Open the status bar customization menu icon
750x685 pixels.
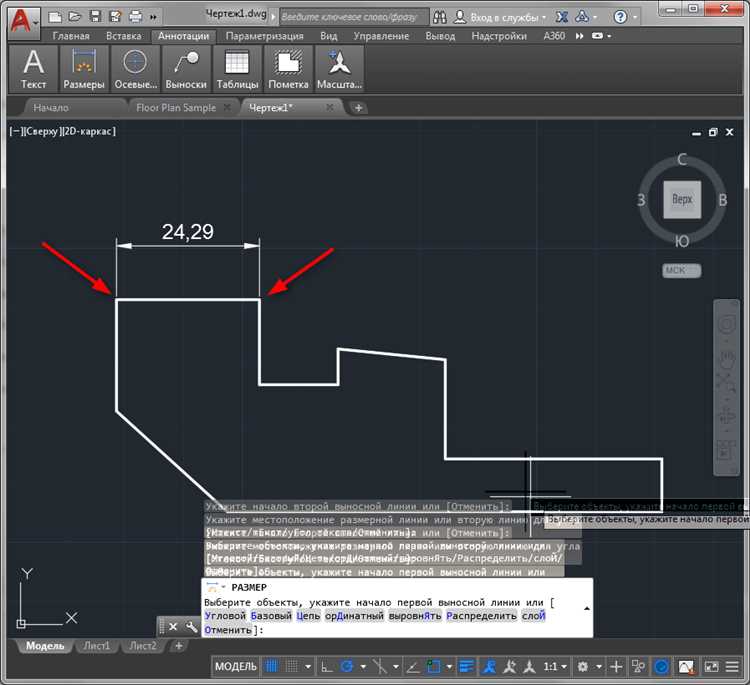(x=732, y=666)
